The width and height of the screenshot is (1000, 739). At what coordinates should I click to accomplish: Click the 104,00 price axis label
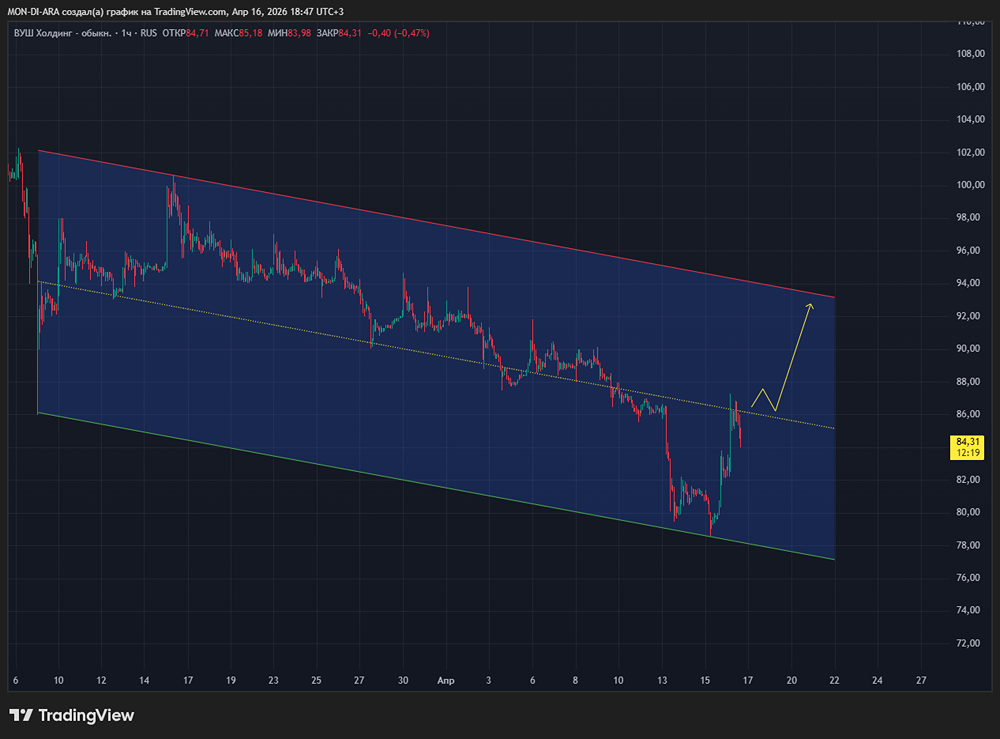coord(971,119)
